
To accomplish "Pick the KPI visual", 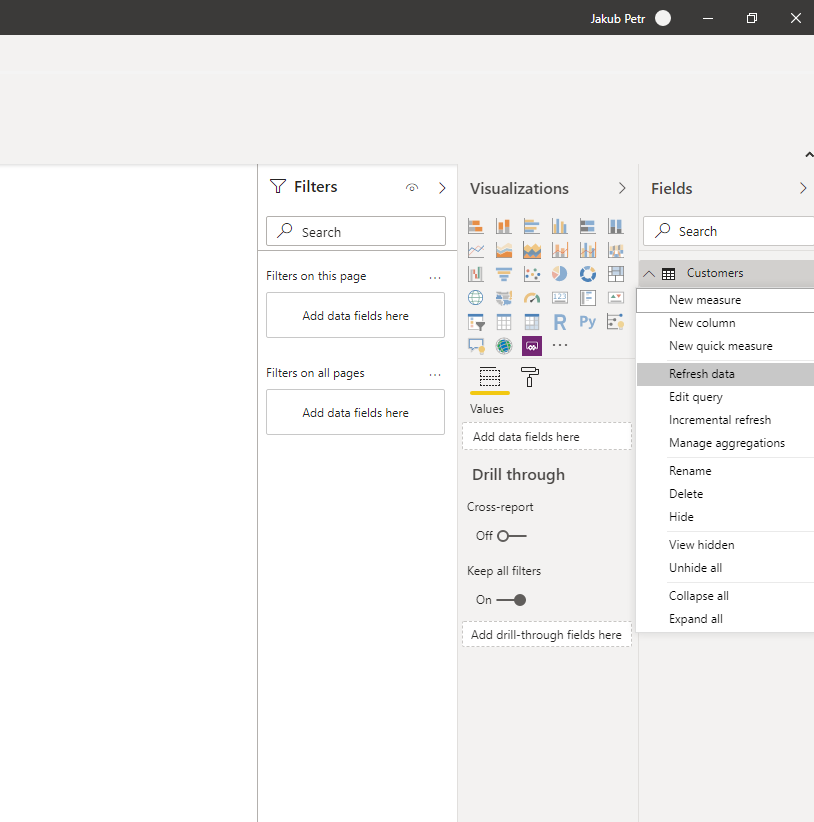I will [615, 298].
